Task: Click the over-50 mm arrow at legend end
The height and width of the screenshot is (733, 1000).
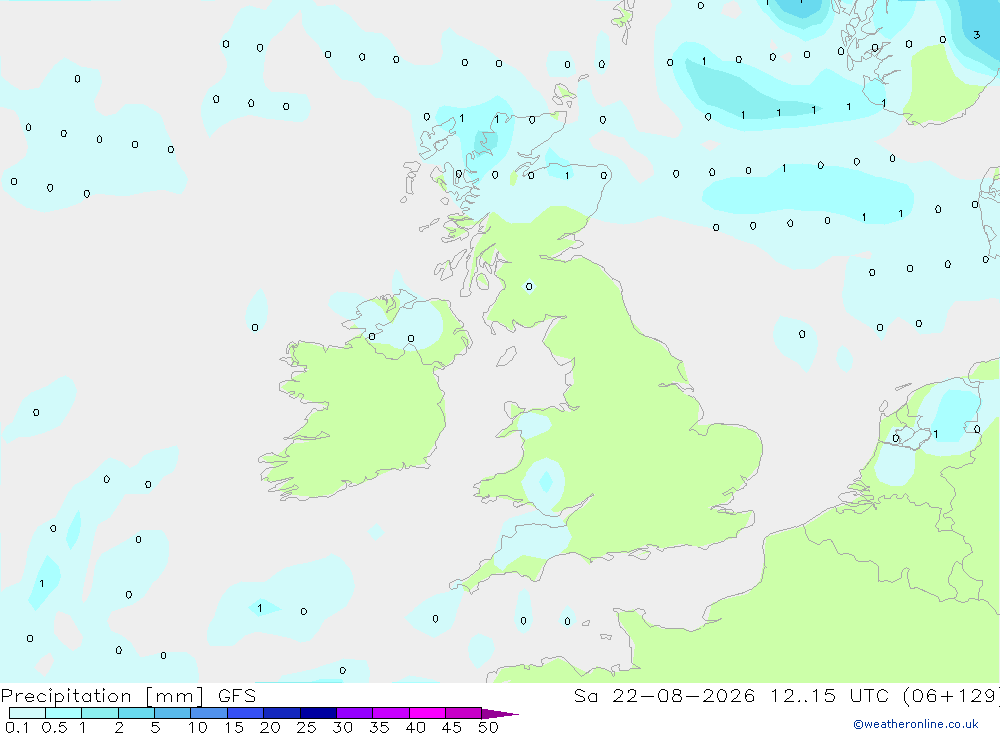Action: [x=499, y=714]
